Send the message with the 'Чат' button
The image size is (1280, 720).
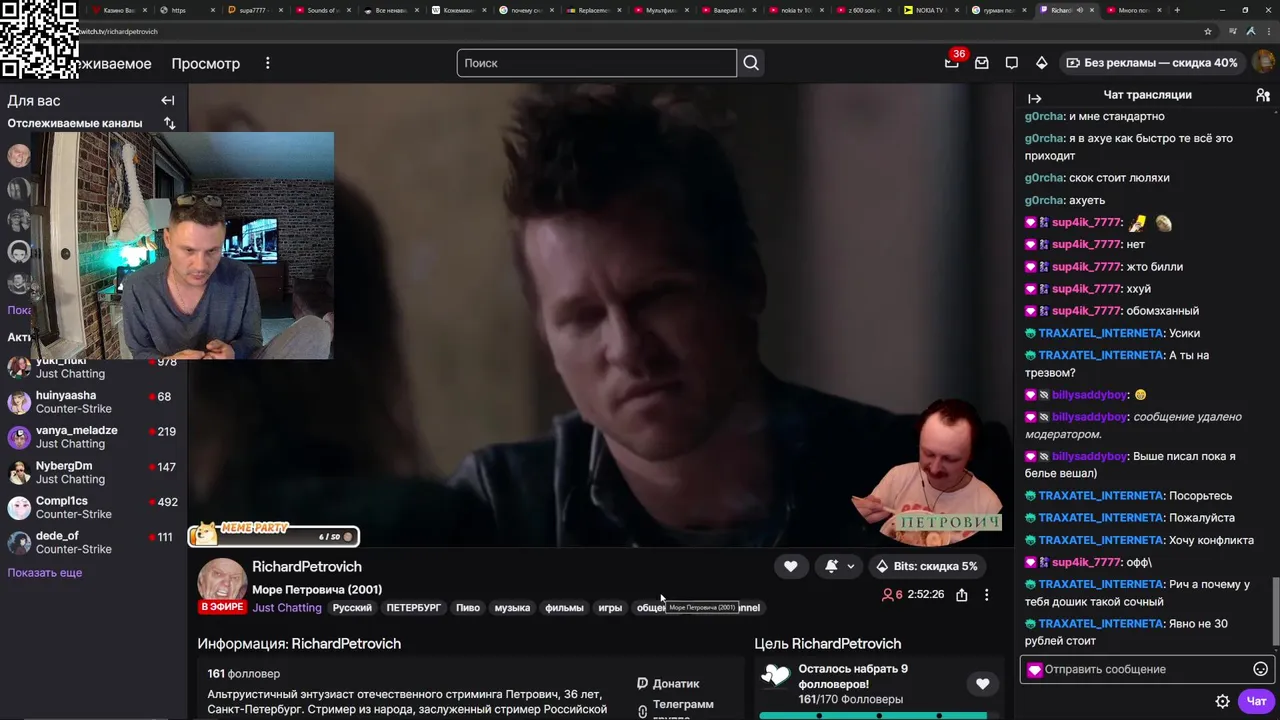tap(1256, 701)
